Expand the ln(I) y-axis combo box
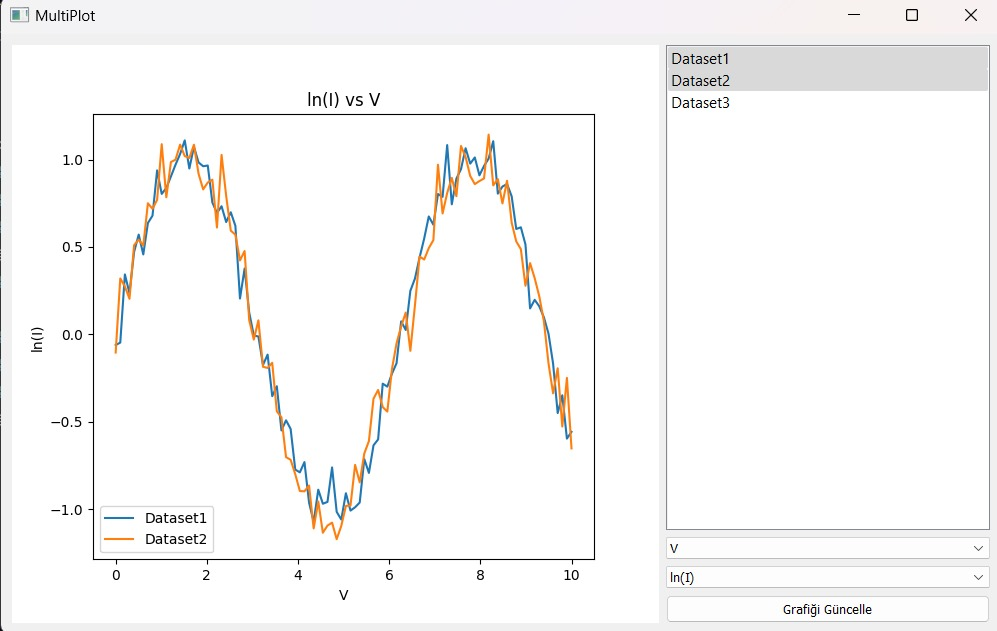The width and height of the screenshot is (997, 631). [827, 577]
